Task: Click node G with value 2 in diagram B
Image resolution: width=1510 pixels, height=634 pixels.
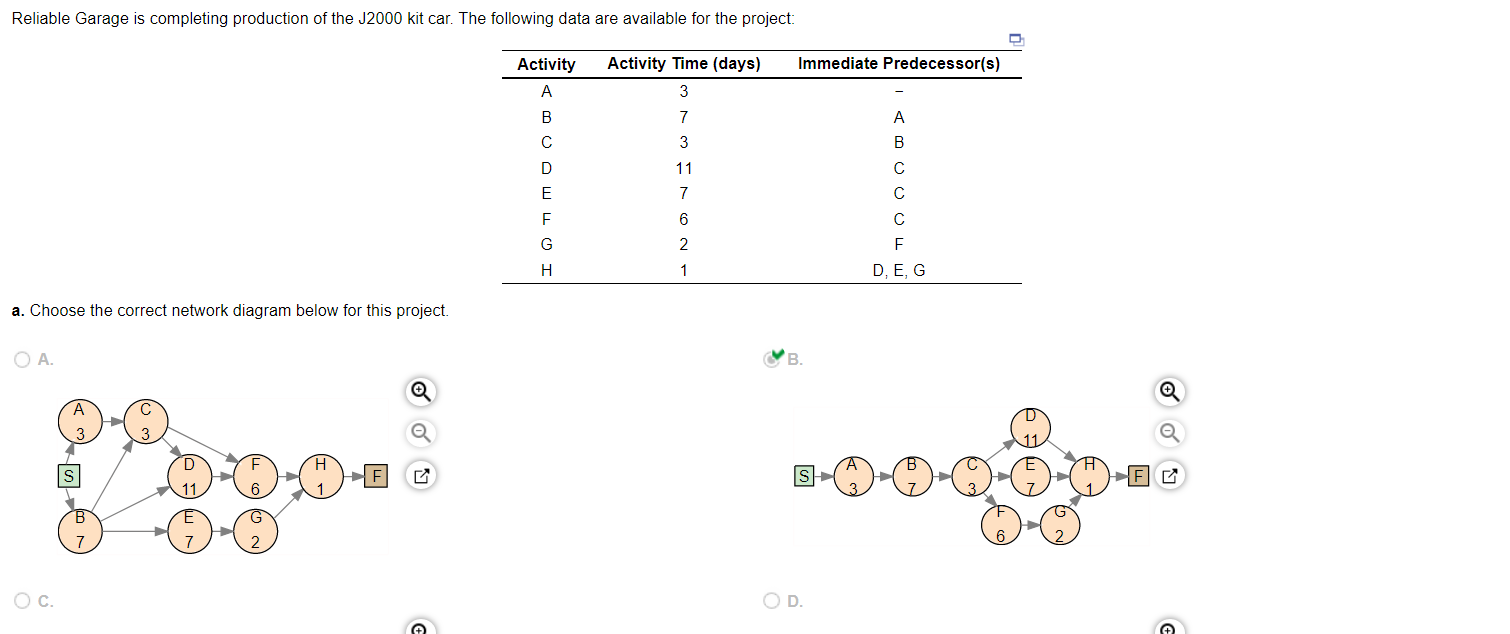Action: pos(1060,526)
